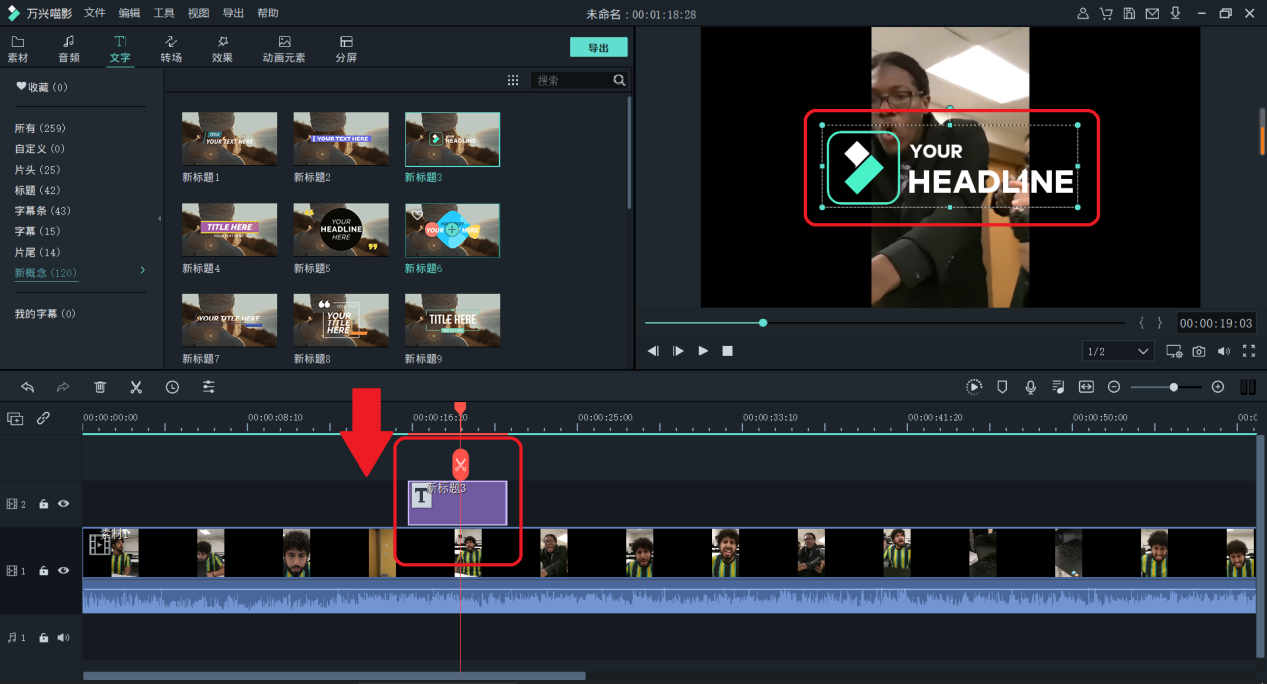Click the fullscreen preview icon

pos(1248,351)
